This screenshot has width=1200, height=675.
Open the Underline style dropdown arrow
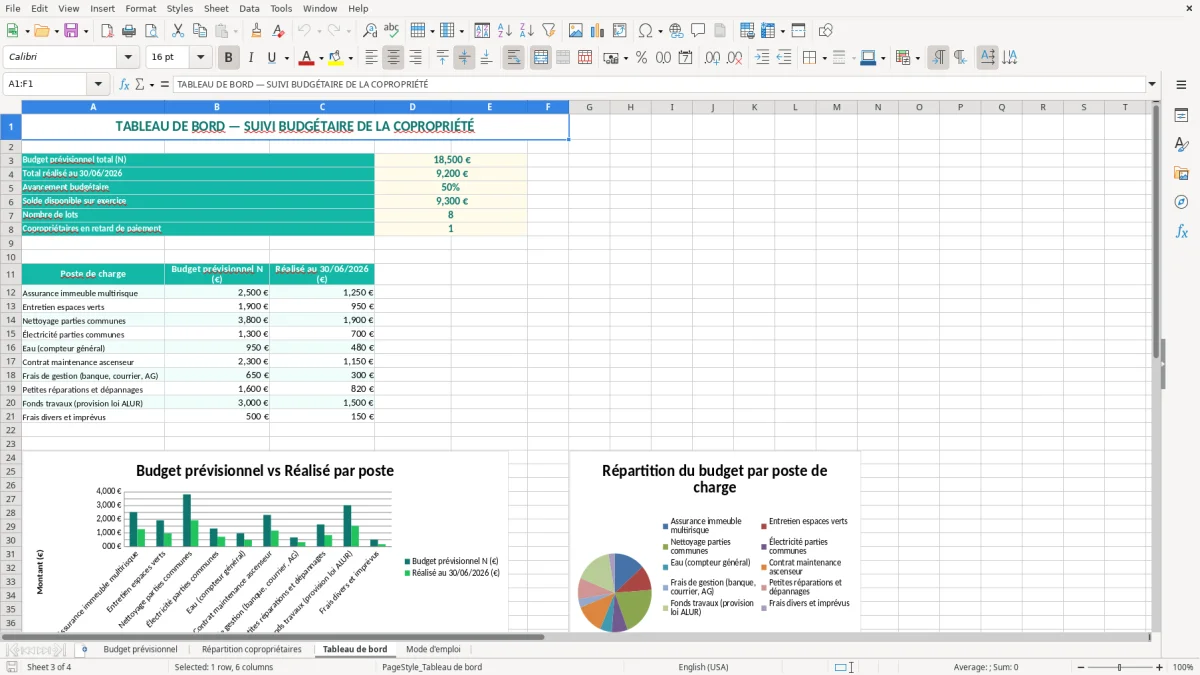click(x=287, y=58)
